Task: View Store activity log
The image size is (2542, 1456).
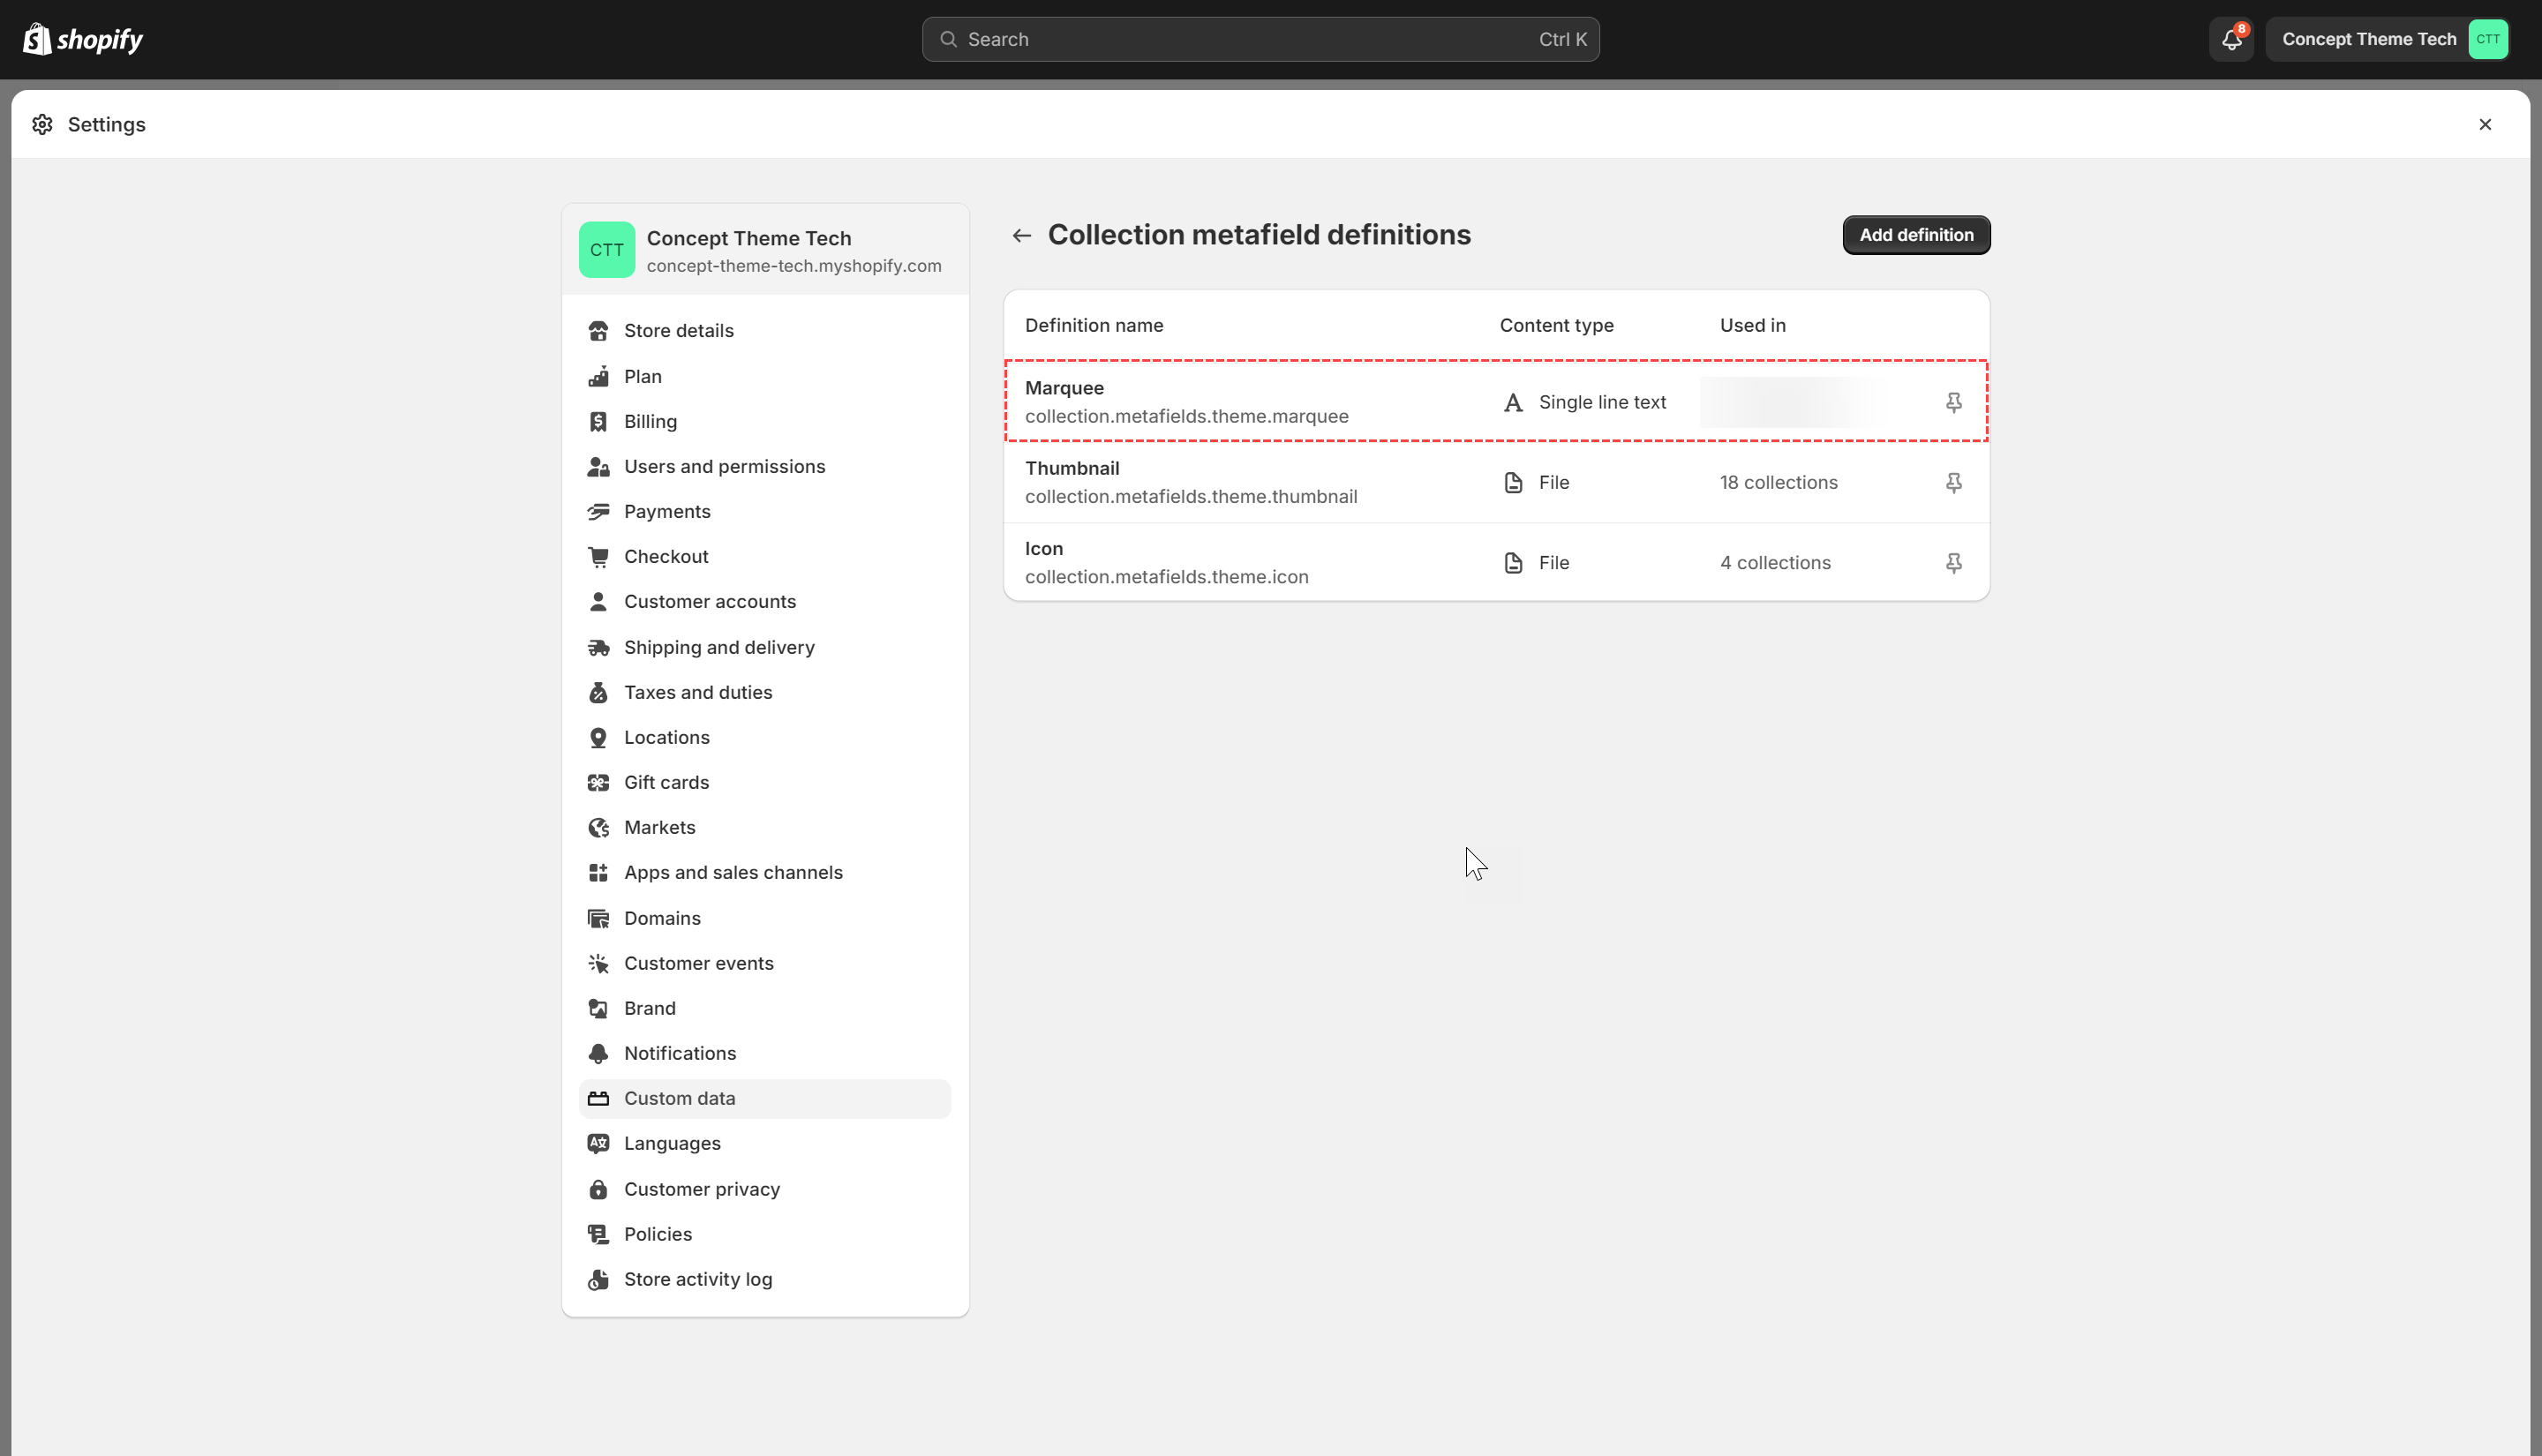Action: tap(764, 1279)
